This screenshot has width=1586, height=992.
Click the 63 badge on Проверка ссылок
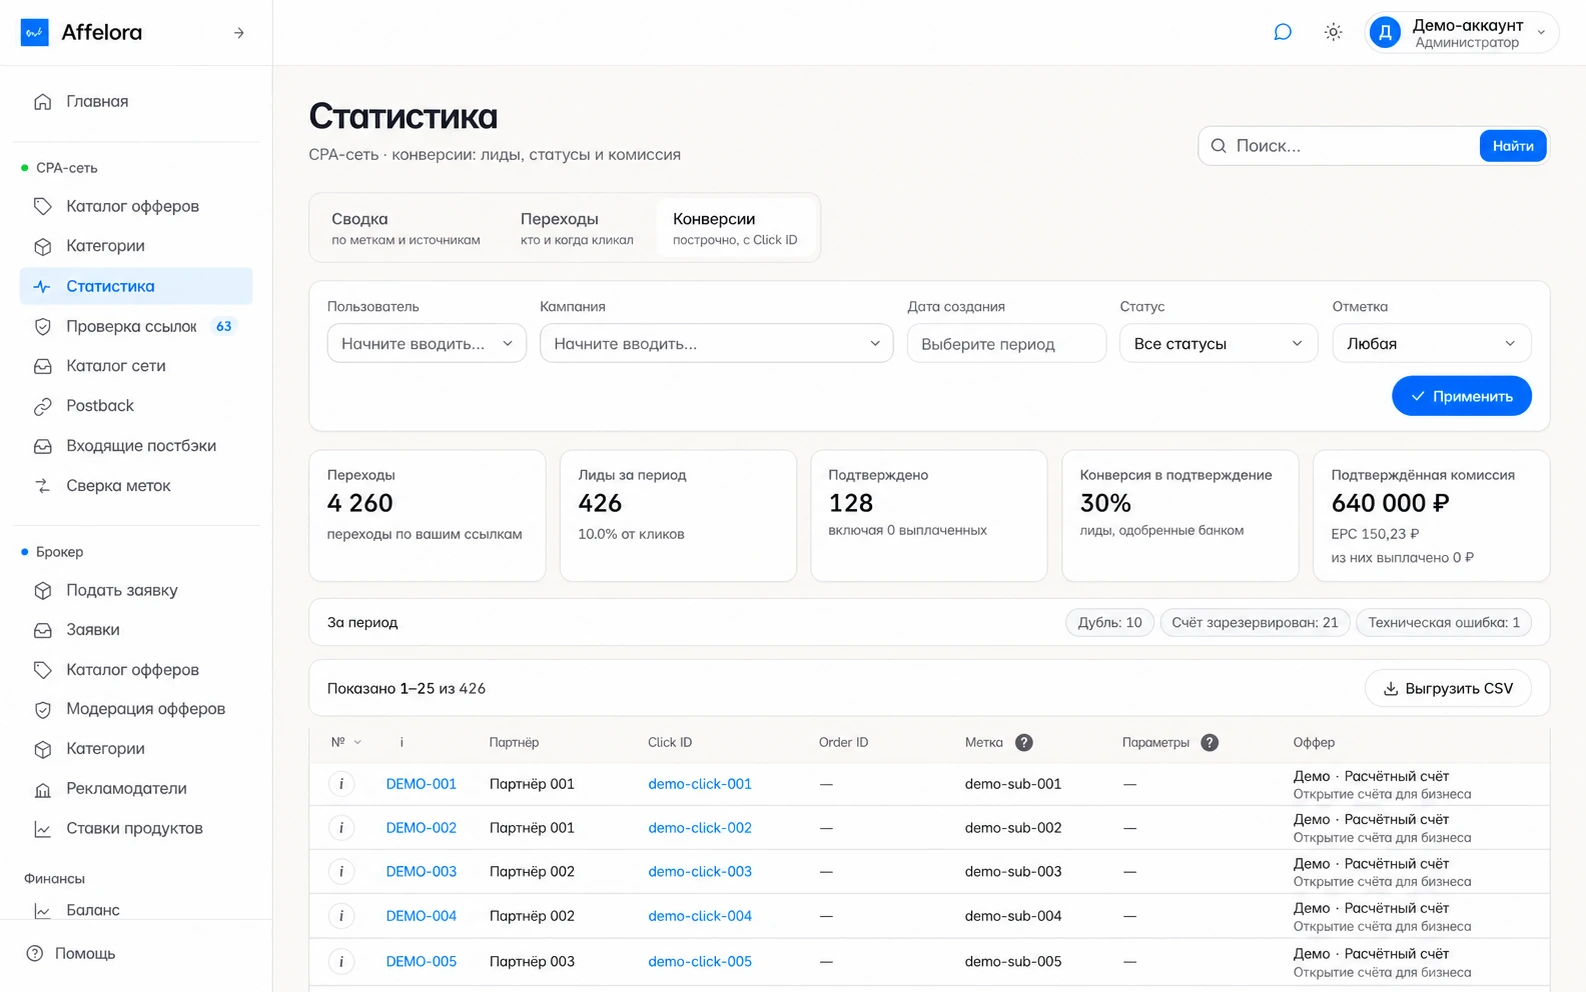tap(224, 326)
